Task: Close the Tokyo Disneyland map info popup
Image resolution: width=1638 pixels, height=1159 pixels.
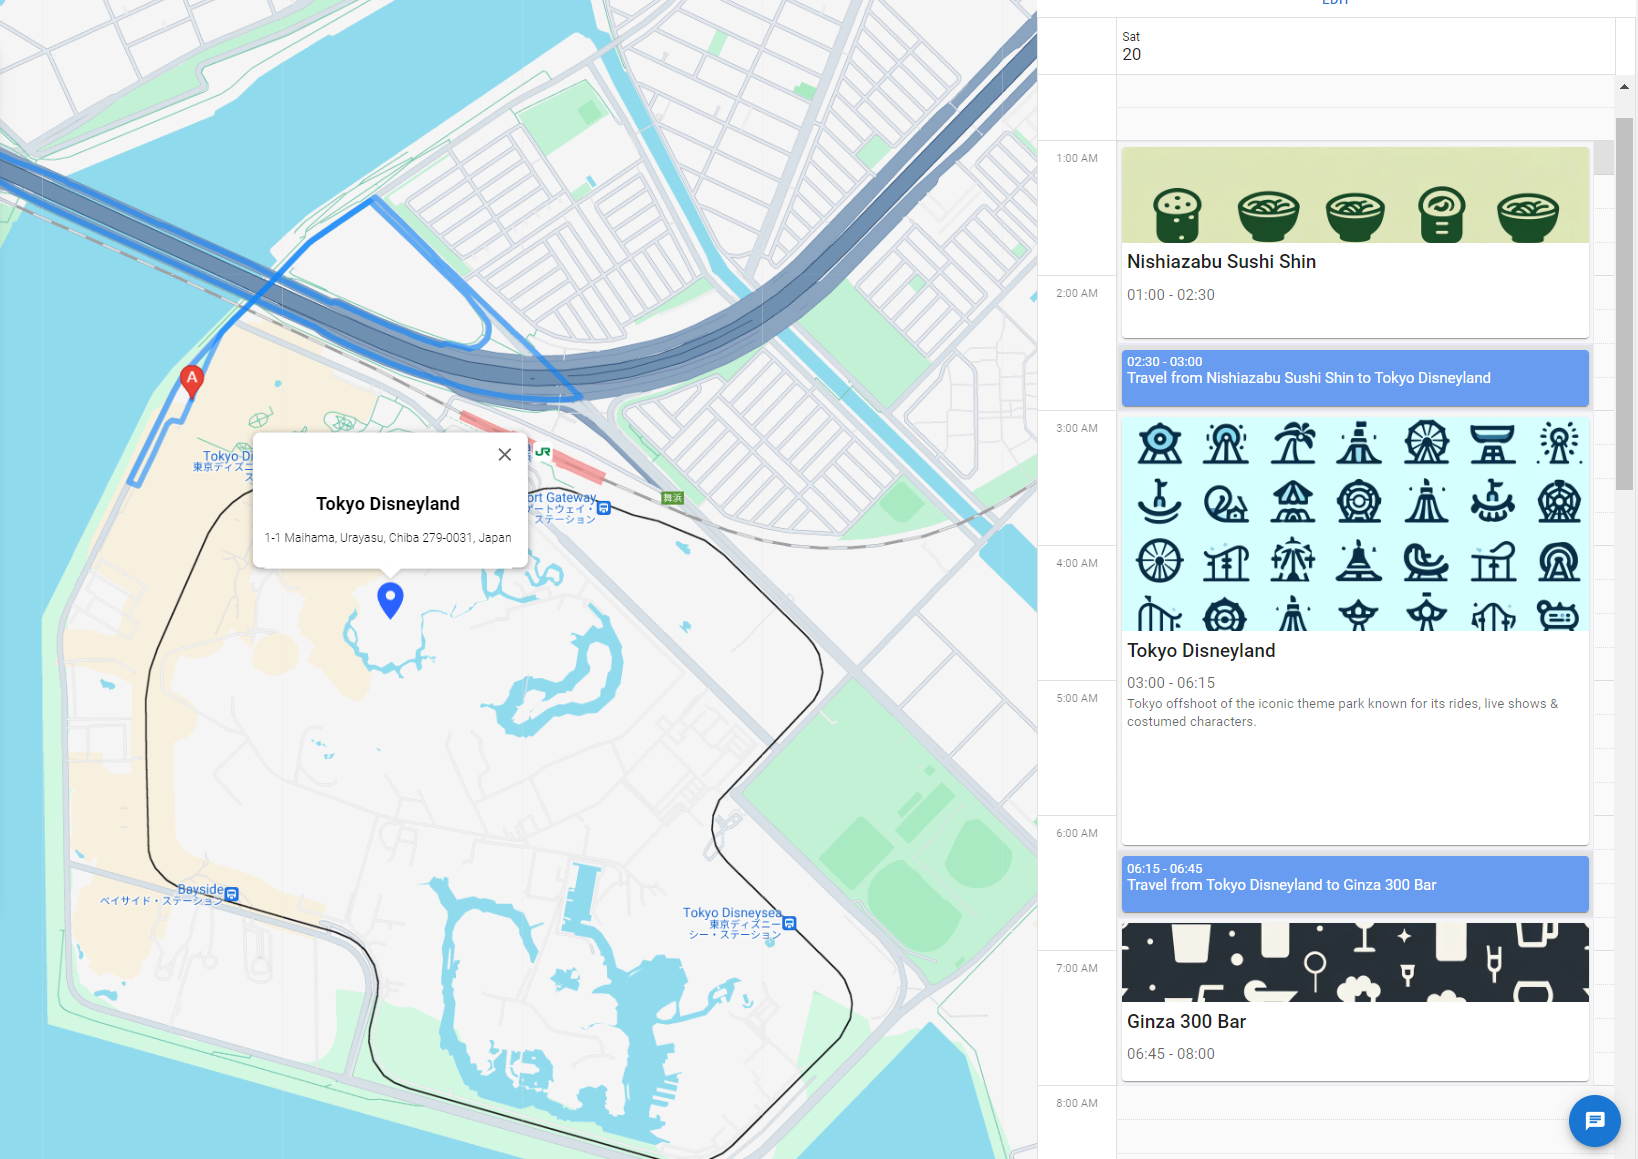Action: click(505, 454)
